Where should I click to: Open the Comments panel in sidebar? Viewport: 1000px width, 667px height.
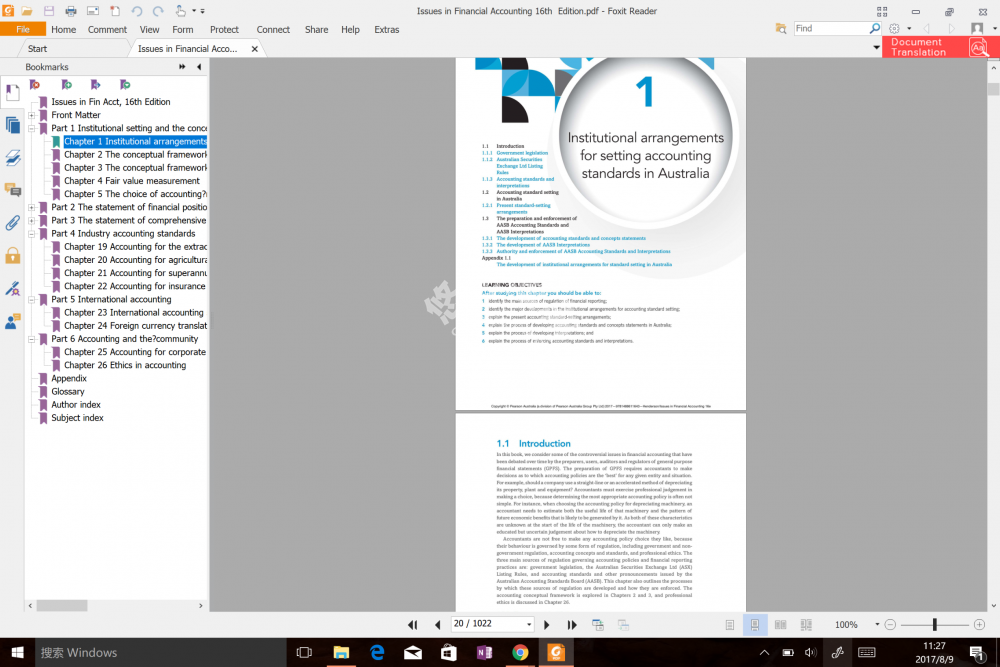pos(12,190)
